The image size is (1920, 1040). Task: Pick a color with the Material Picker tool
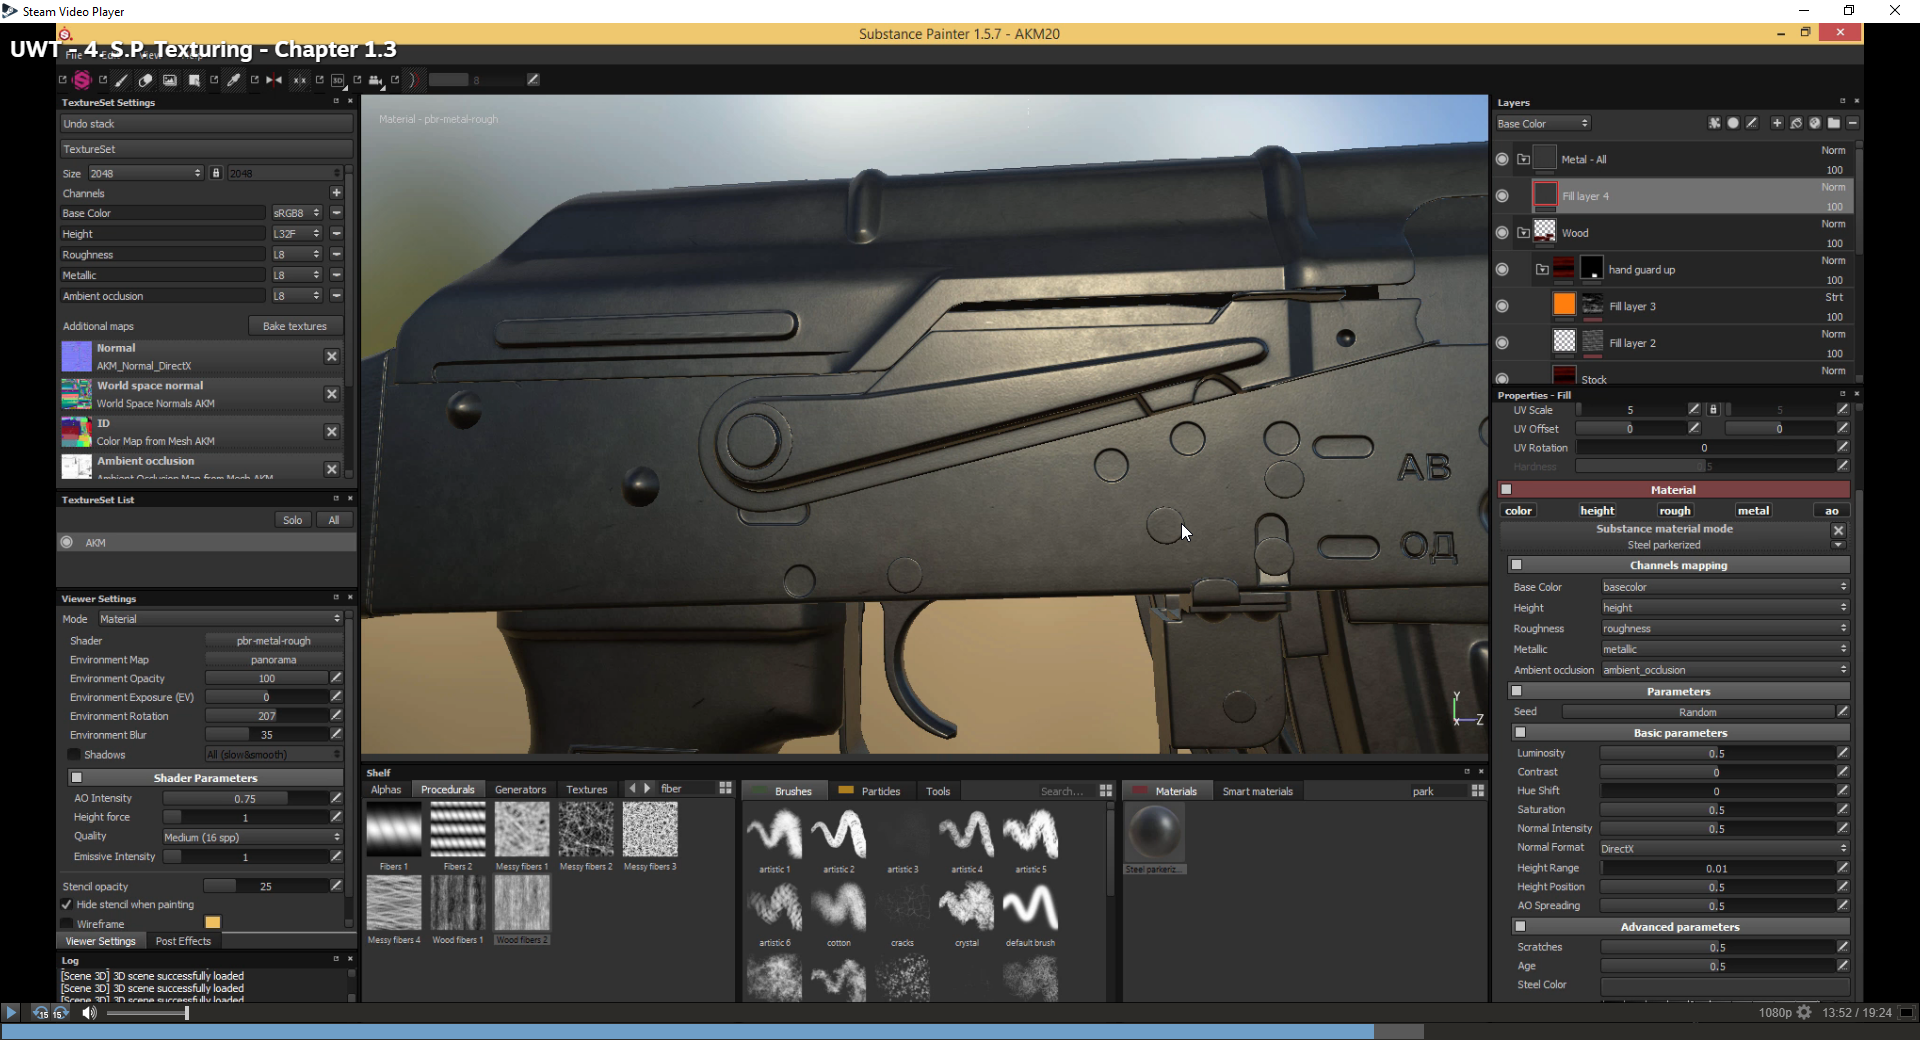tap(234, 80)
